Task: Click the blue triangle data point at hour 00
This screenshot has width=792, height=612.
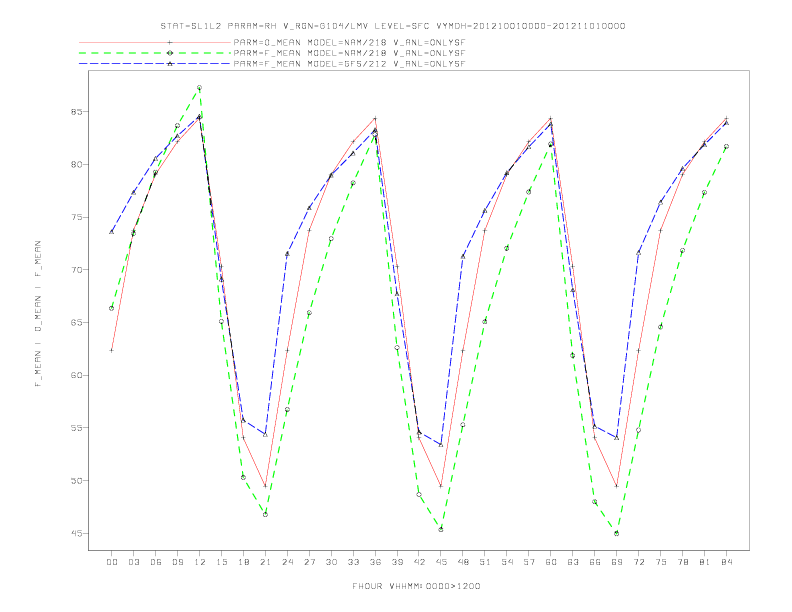Action: click(112, 232)
